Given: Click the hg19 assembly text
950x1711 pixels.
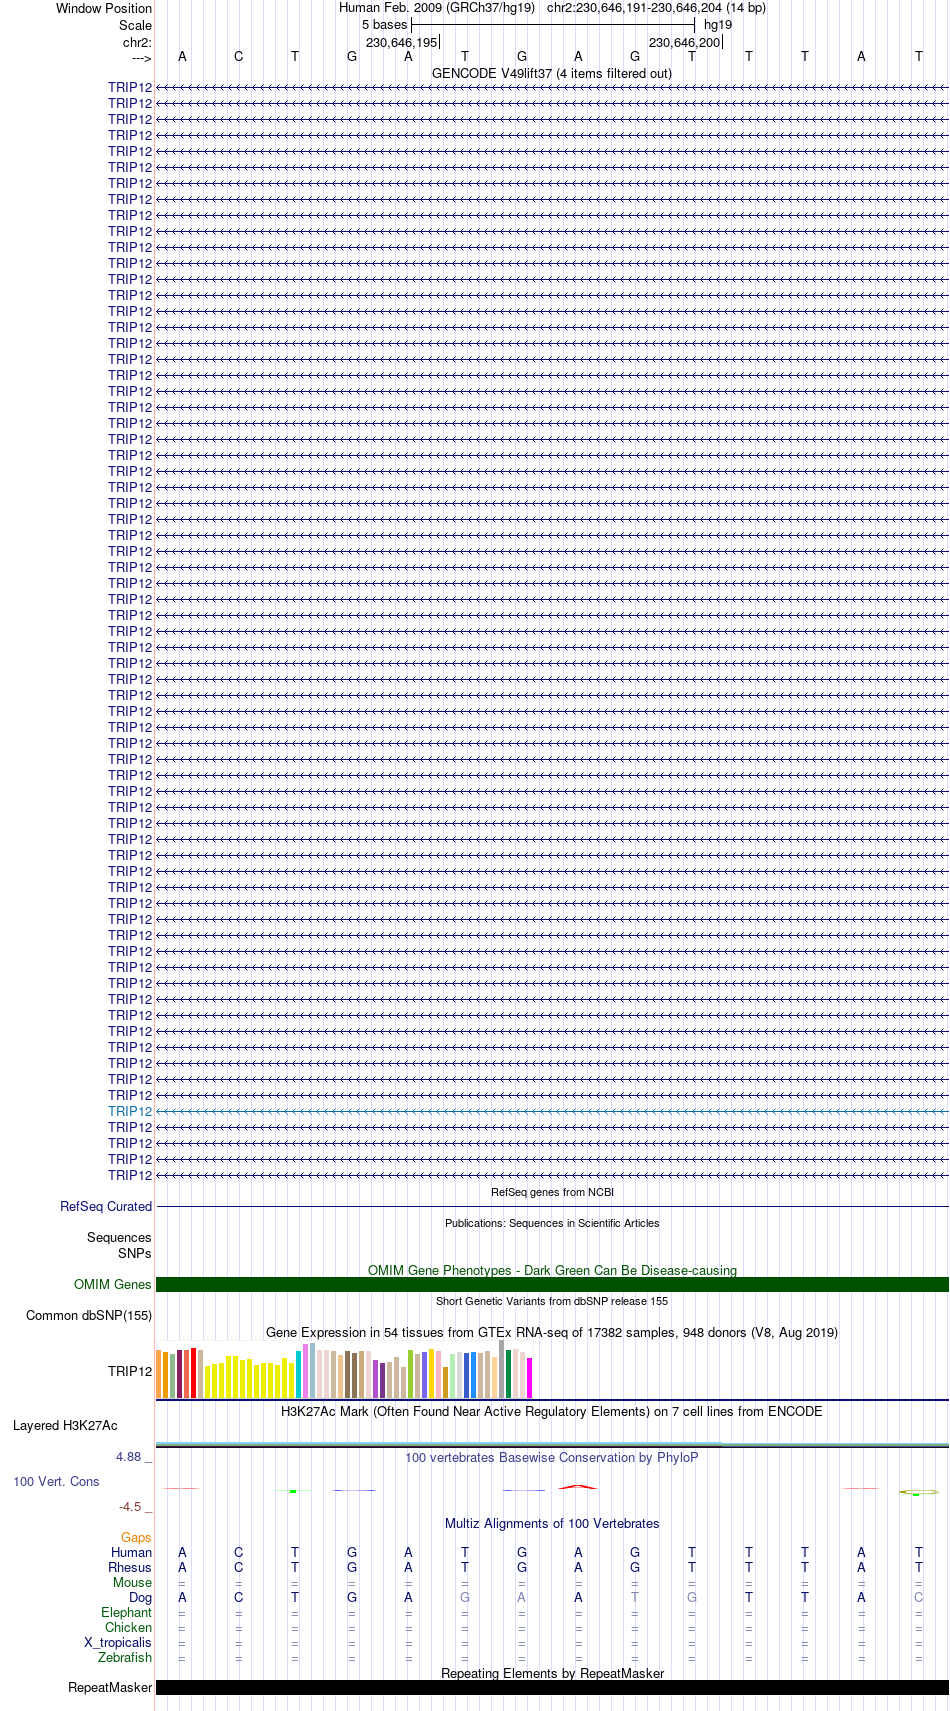Looking at the screenshot, I should coord(718,25).
